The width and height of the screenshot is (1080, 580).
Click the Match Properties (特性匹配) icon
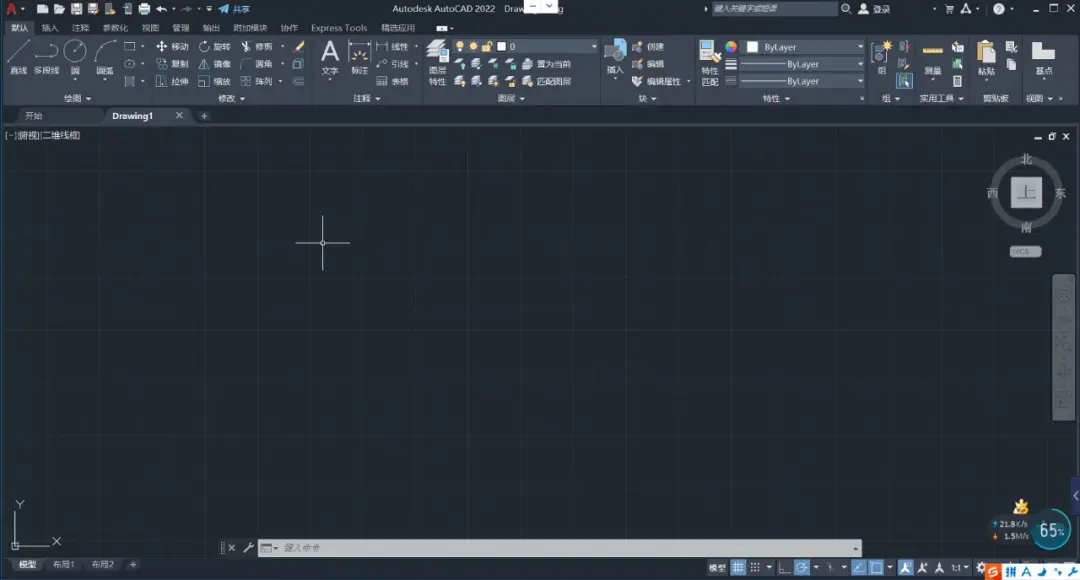coord(709,62)
